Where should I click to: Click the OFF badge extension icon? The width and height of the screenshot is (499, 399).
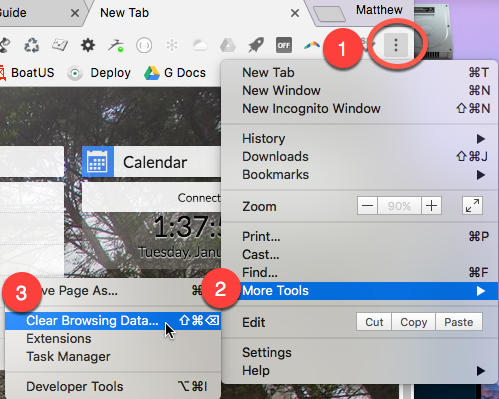(x=284, y=45)
